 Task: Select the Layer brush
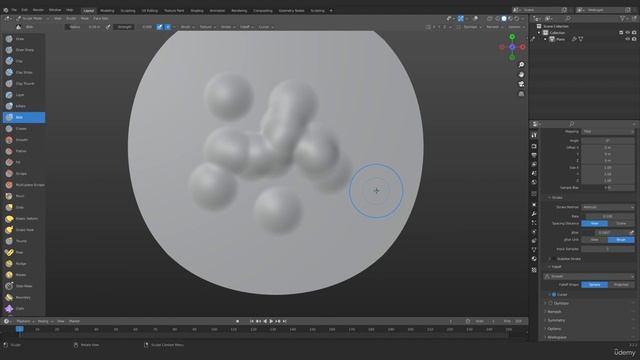24,95
